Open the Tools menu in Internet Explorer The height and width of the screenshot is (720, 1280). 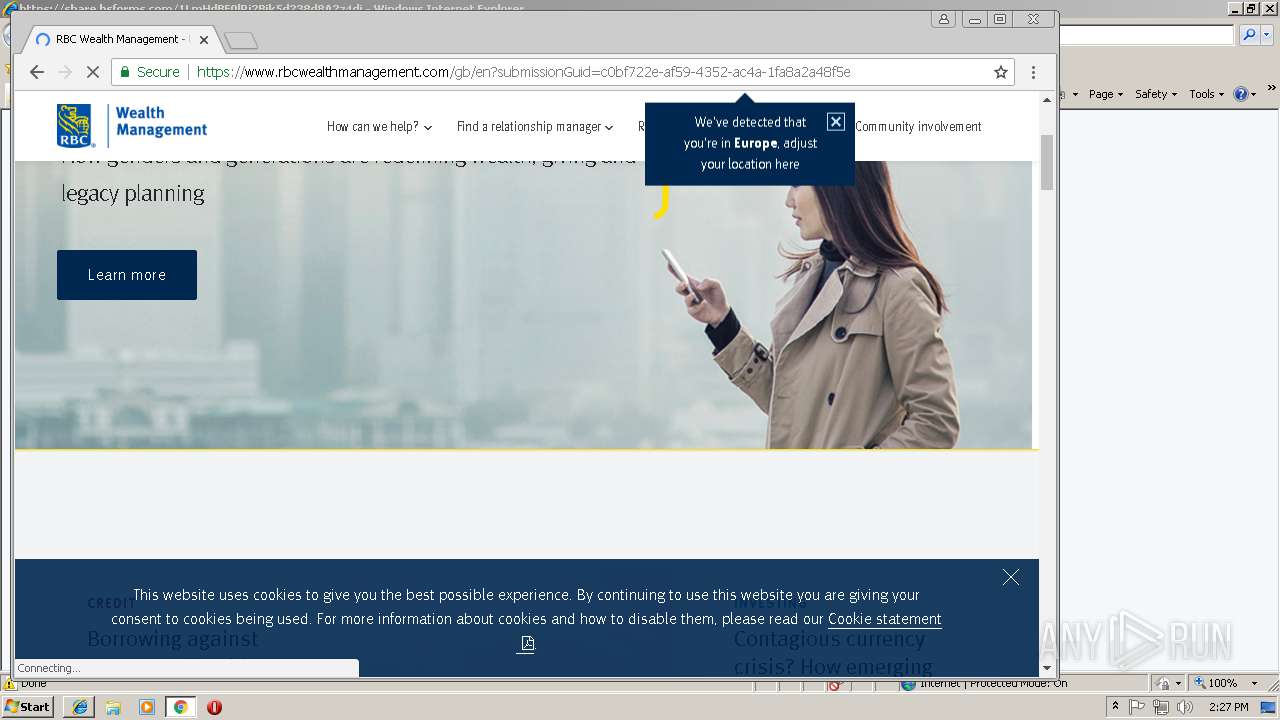pos(1206,94)
